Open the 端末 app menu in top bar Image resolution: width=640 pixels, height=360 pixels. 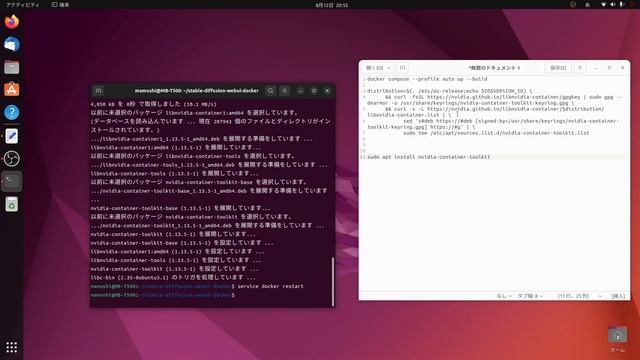point(61,4)
